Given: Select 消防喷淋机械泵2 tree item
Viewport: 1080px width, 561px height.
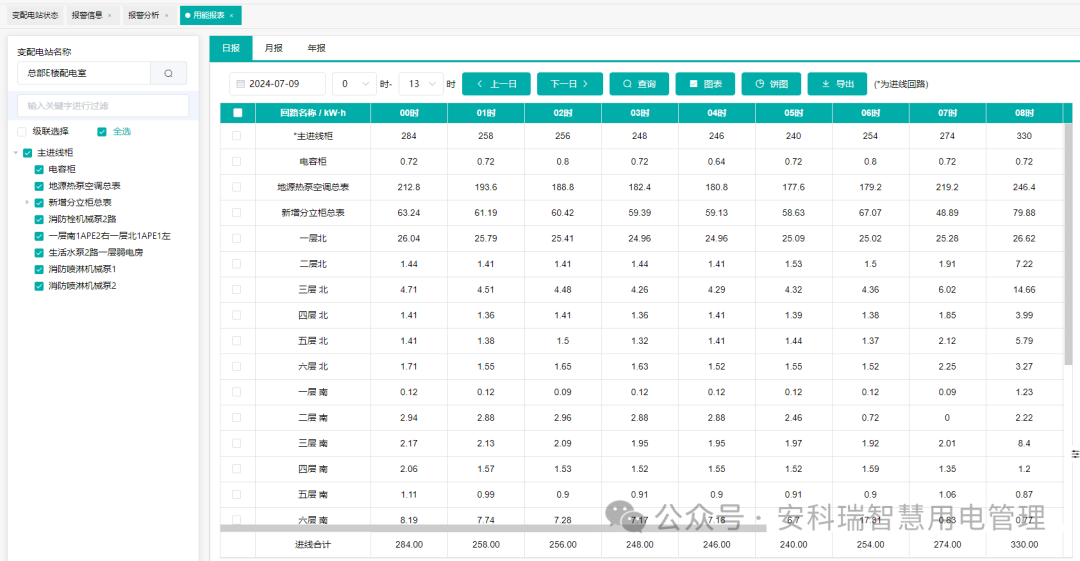Looking at the screenshot, I should point(82,286).
